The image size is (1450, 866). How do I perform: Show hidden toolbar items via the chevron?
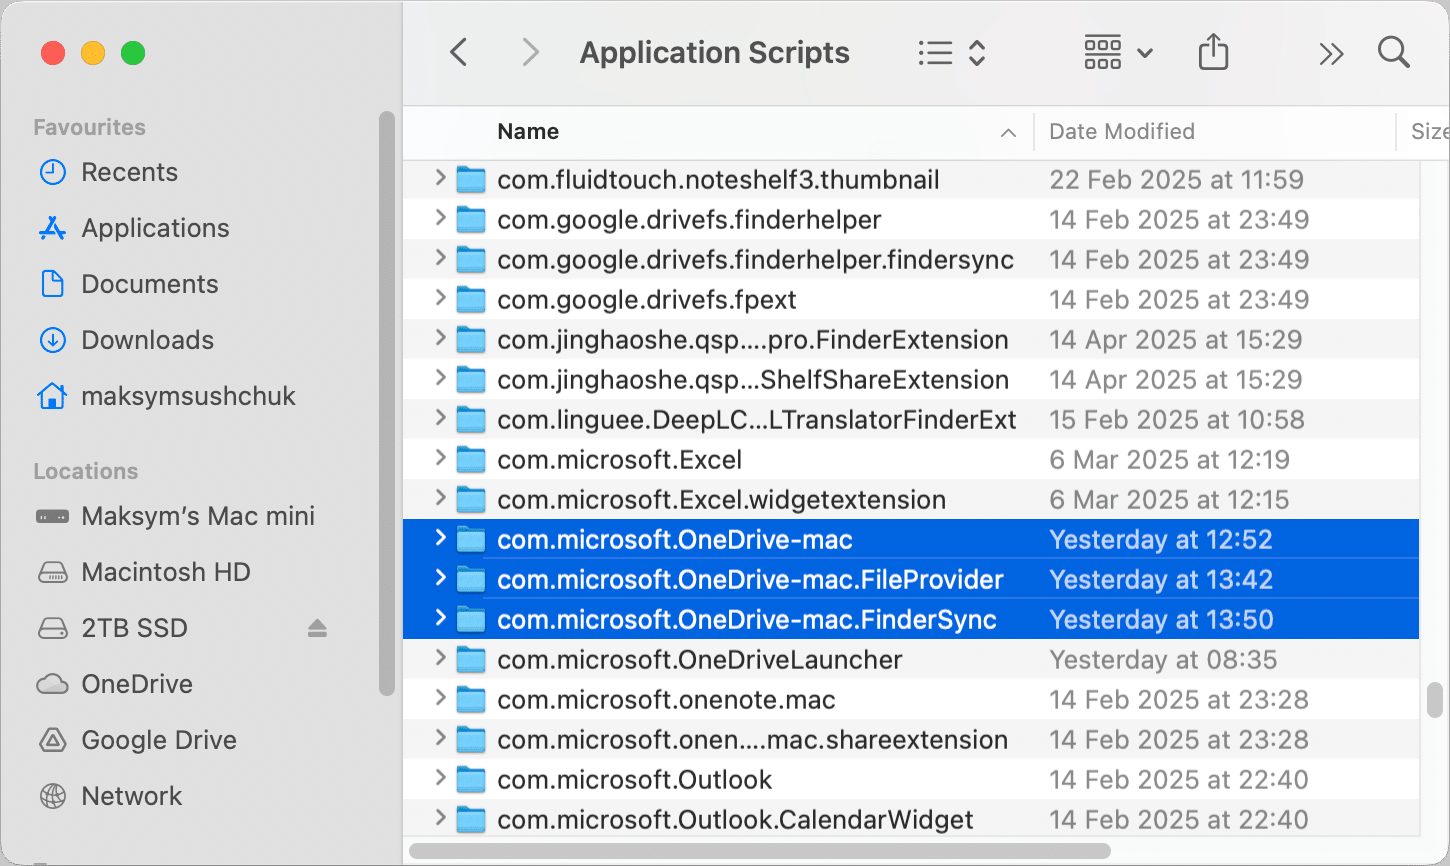pos(1330,52)
